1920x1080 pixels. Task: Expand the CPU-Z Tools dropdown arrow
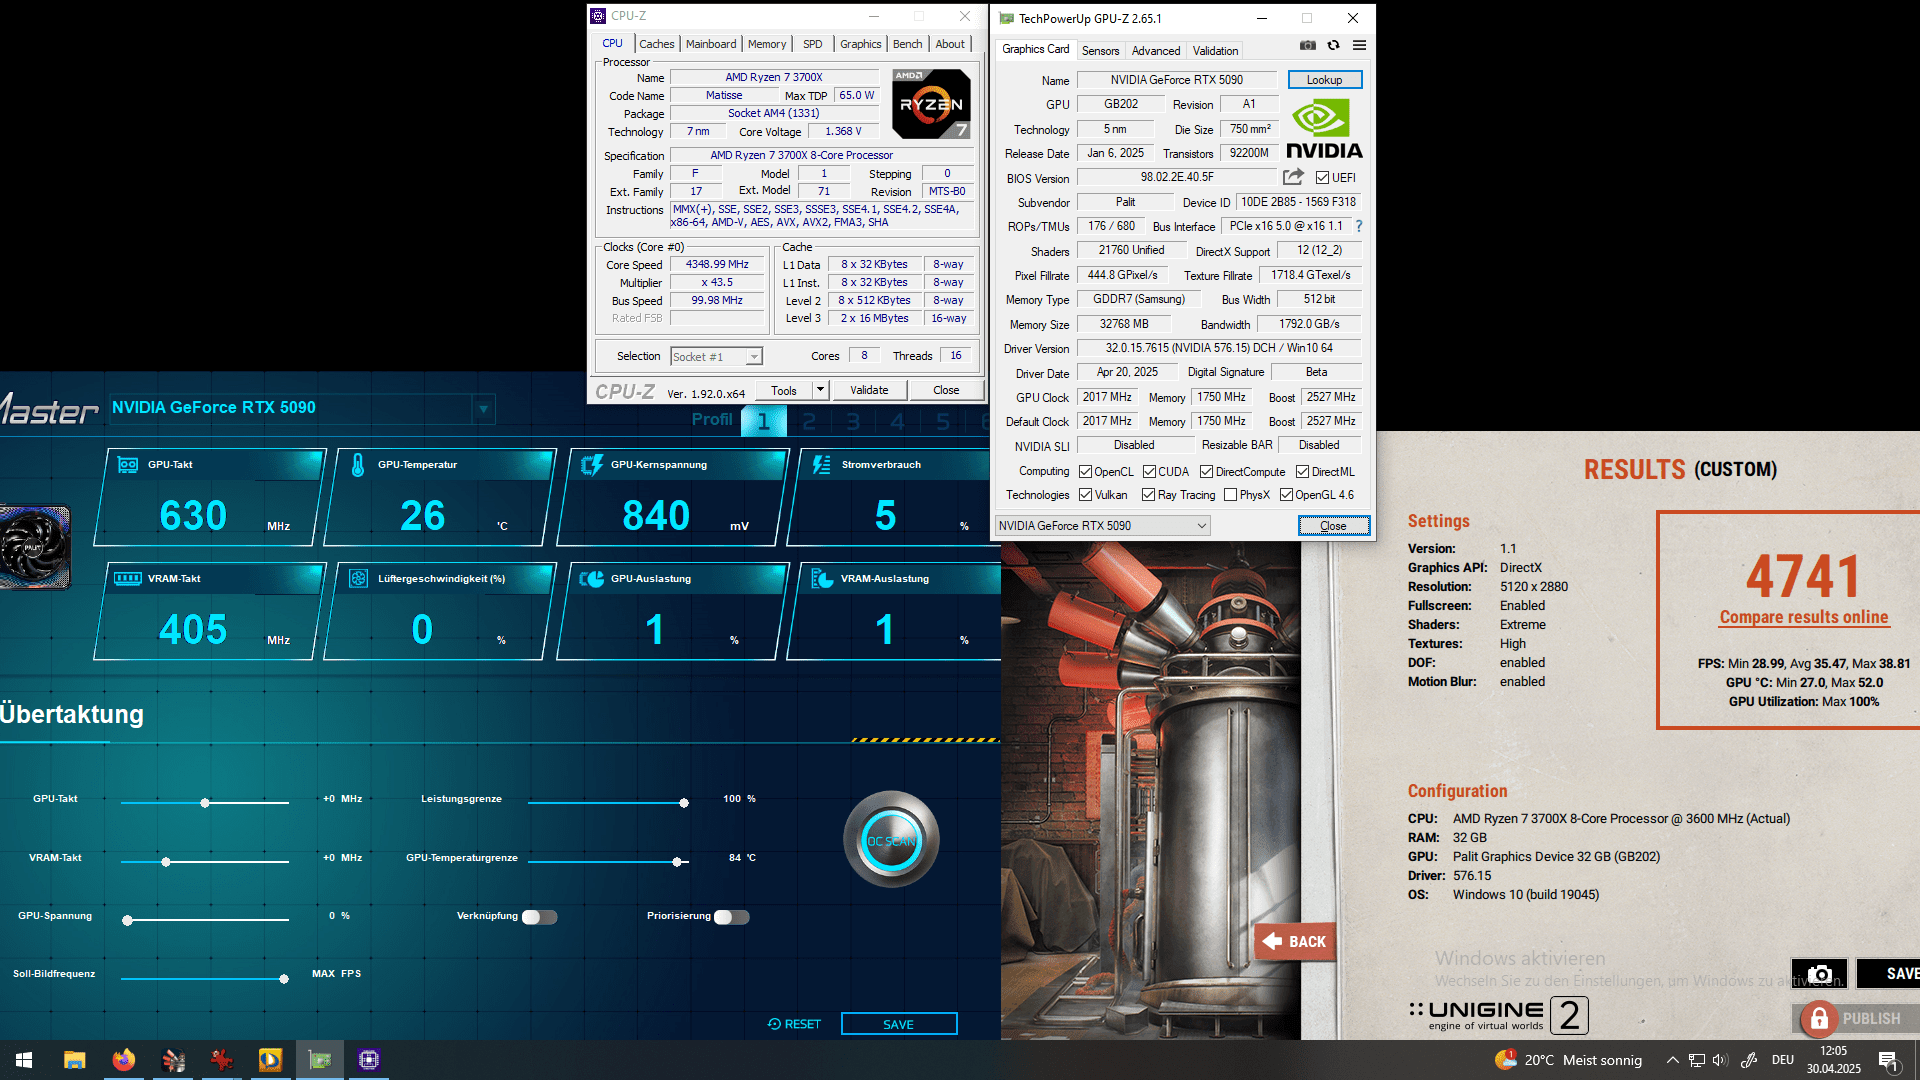pyautogui.click(x=820, y=390)
